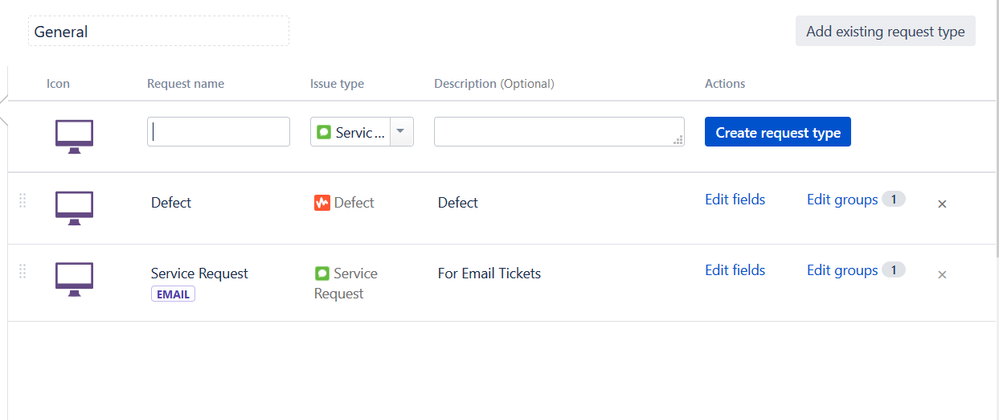This screenshot has height=420, width=999.
Task: Grab the Defect row drag handle
Action: click(22, 201)
